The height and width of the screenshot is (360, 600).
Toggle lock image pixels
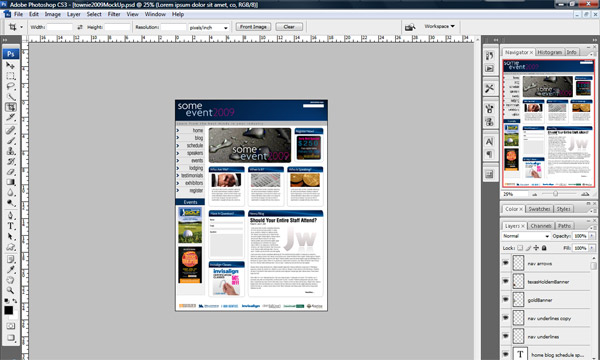coord(528,248)
